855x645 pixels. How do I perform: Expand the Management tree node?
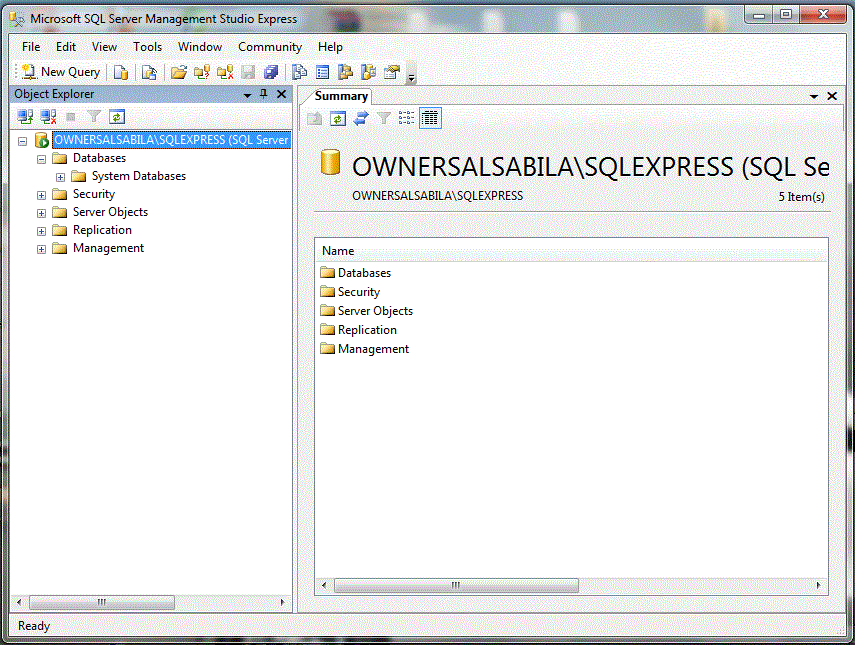click(x=41, y=249)
